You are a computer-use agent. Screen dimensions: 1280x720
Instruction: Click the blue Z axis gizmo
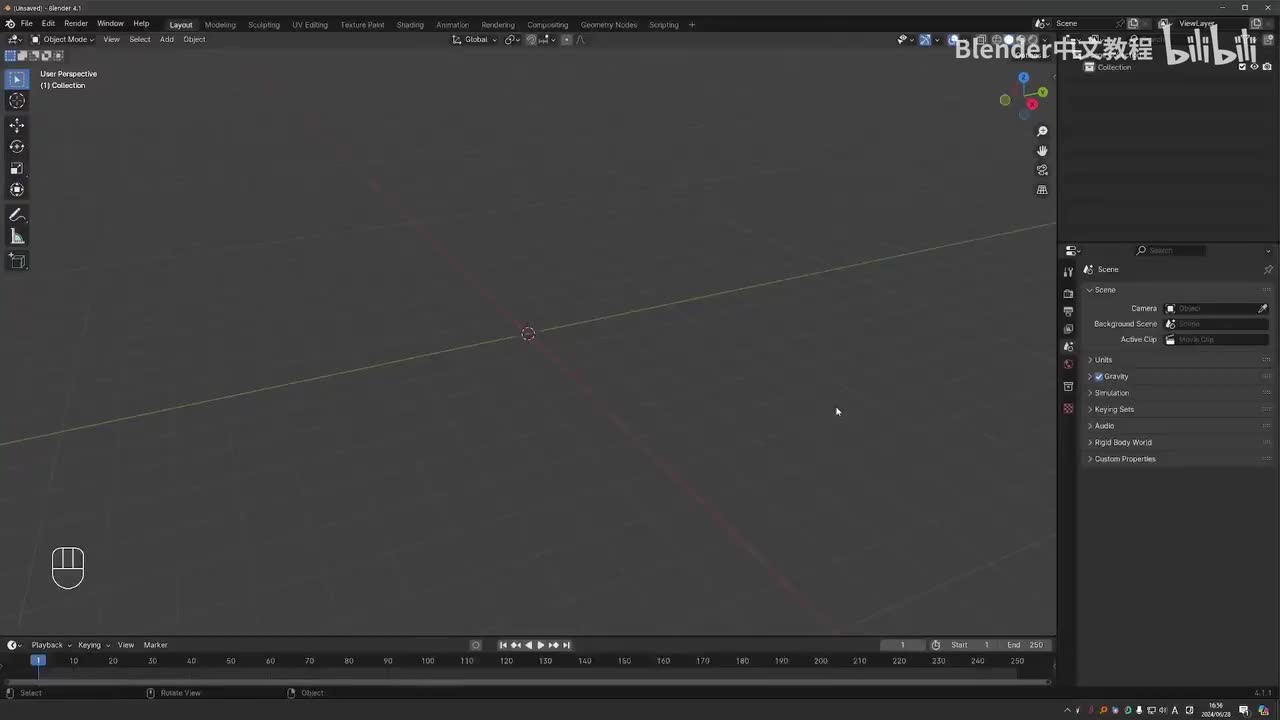click(1023, 77)
